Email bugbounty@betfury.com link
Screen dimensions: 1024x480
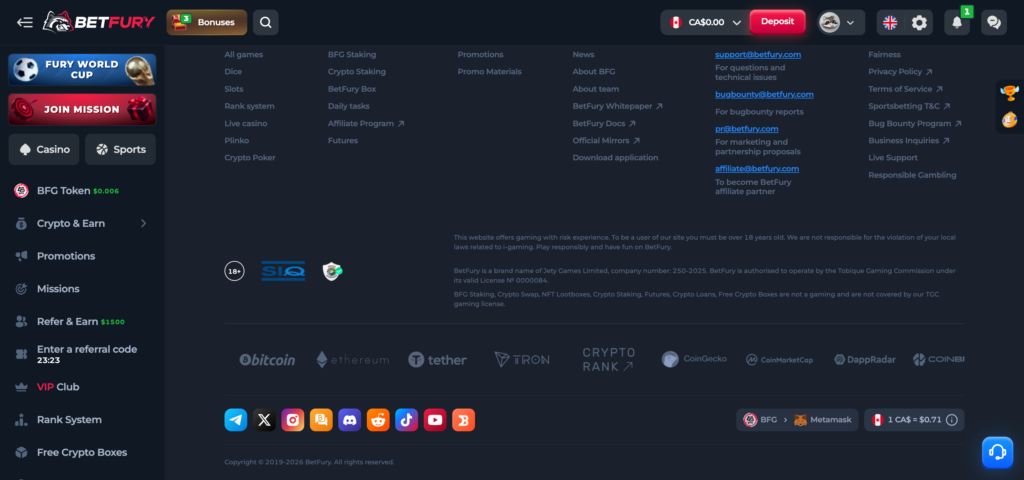click(764, 95)
